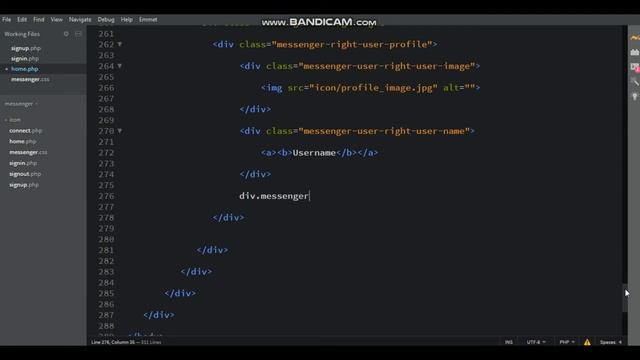Screen dimensions: 640x360
Task: Open the UTF-8 encoding dropdown
Action: tap(536, 342)
